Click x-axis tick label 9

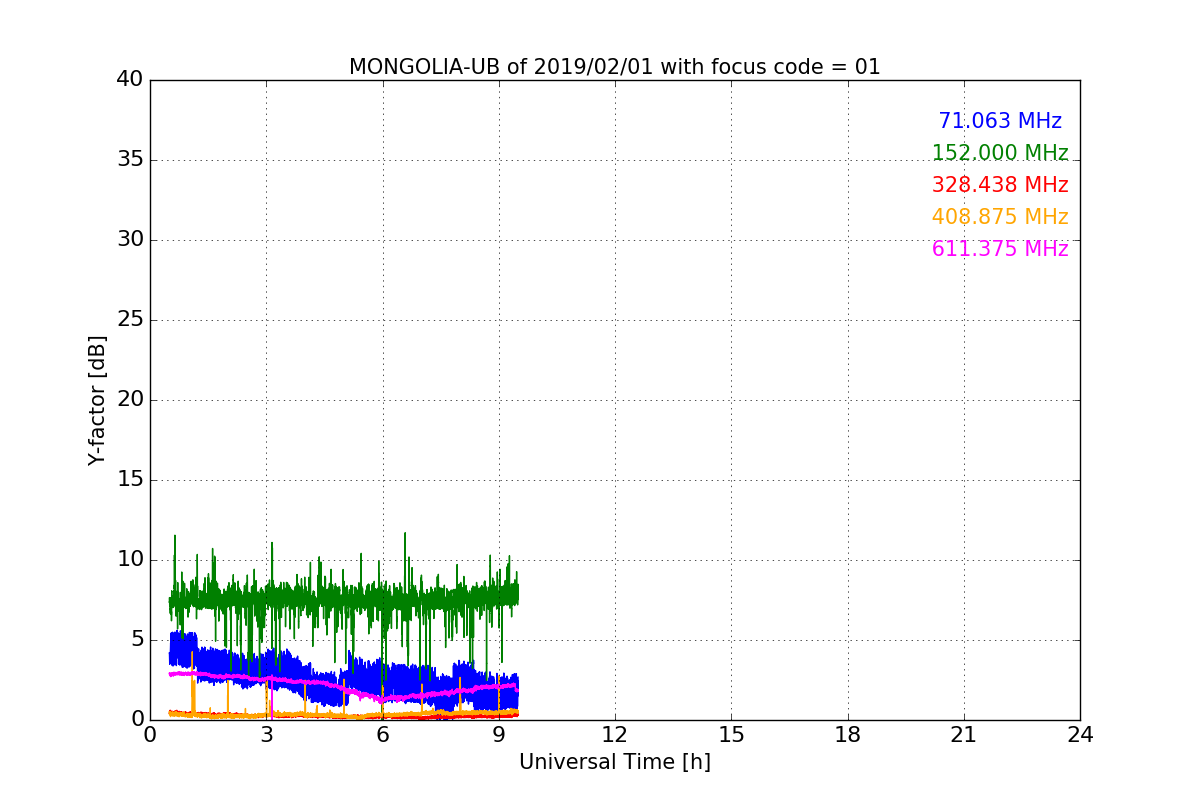tap(498, 734)
